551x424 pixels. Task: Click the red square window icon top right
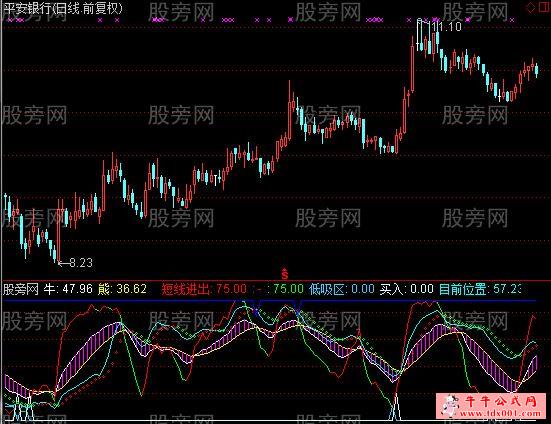pos(544,7)
